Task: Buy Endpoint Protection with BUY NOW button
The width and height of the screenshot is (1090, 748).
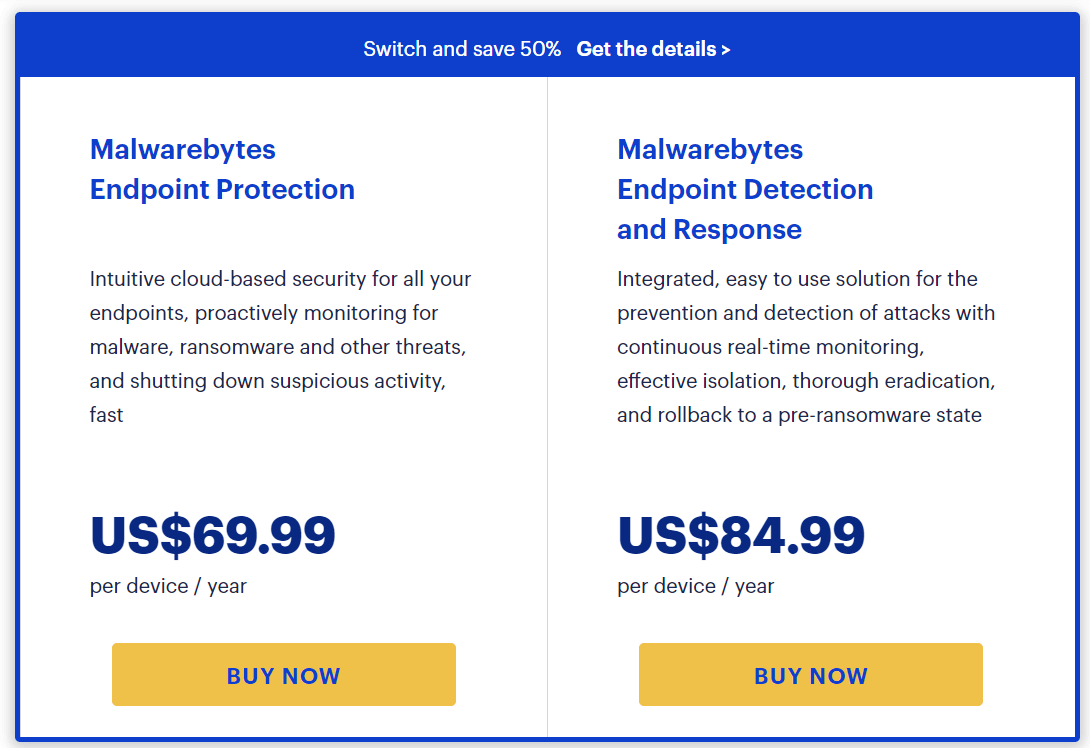Action: point(284,674)
